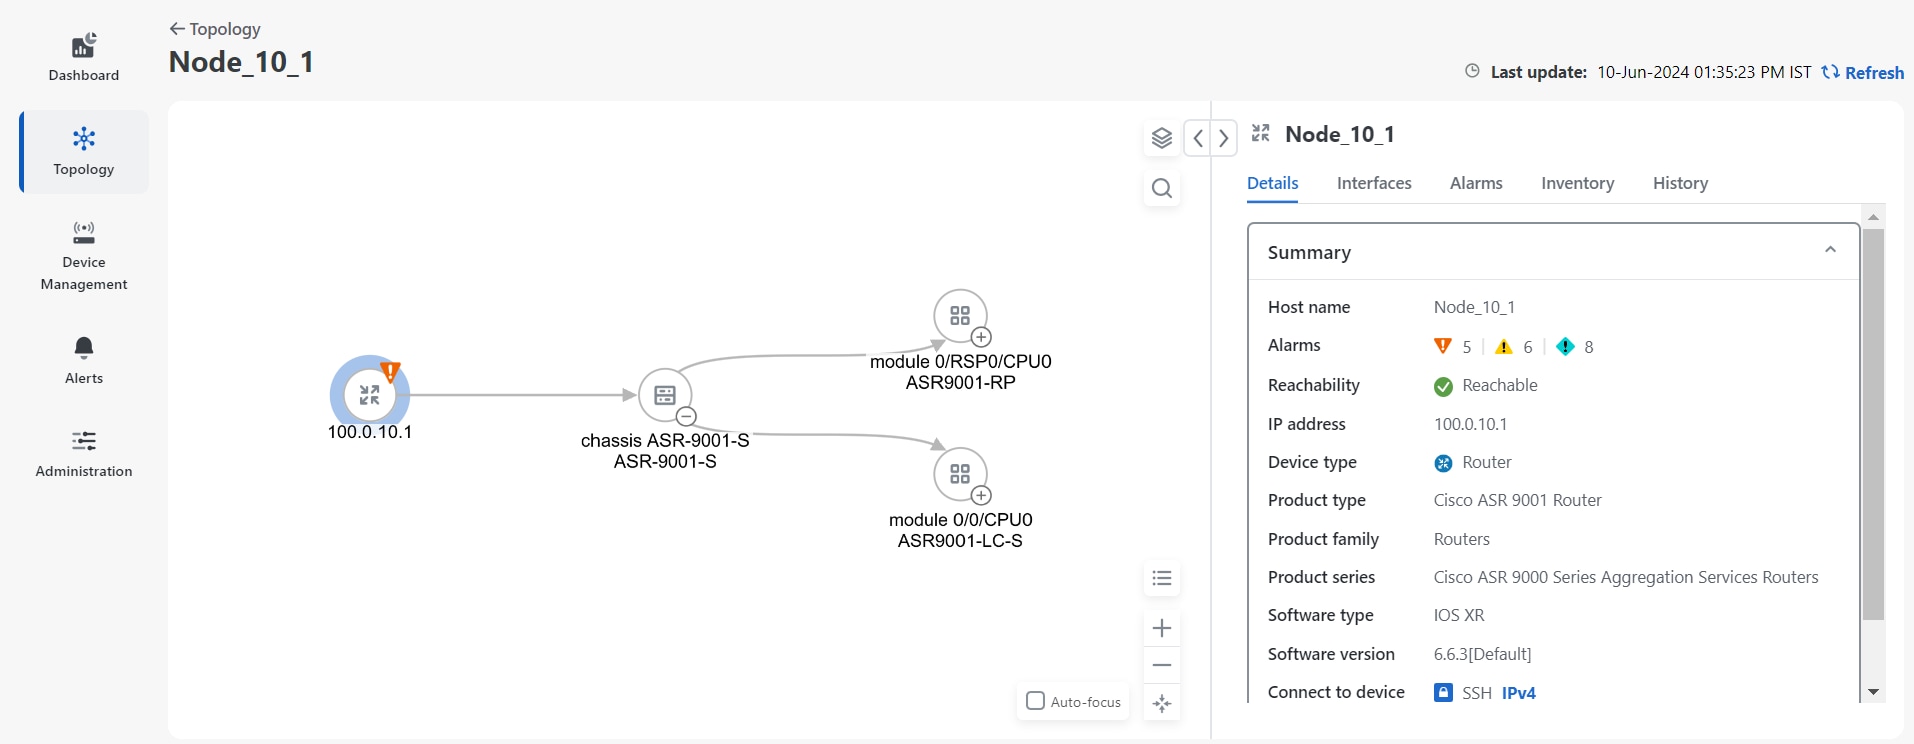
Task: Select the Product family value Routers
Action: tap(1461, 539)
